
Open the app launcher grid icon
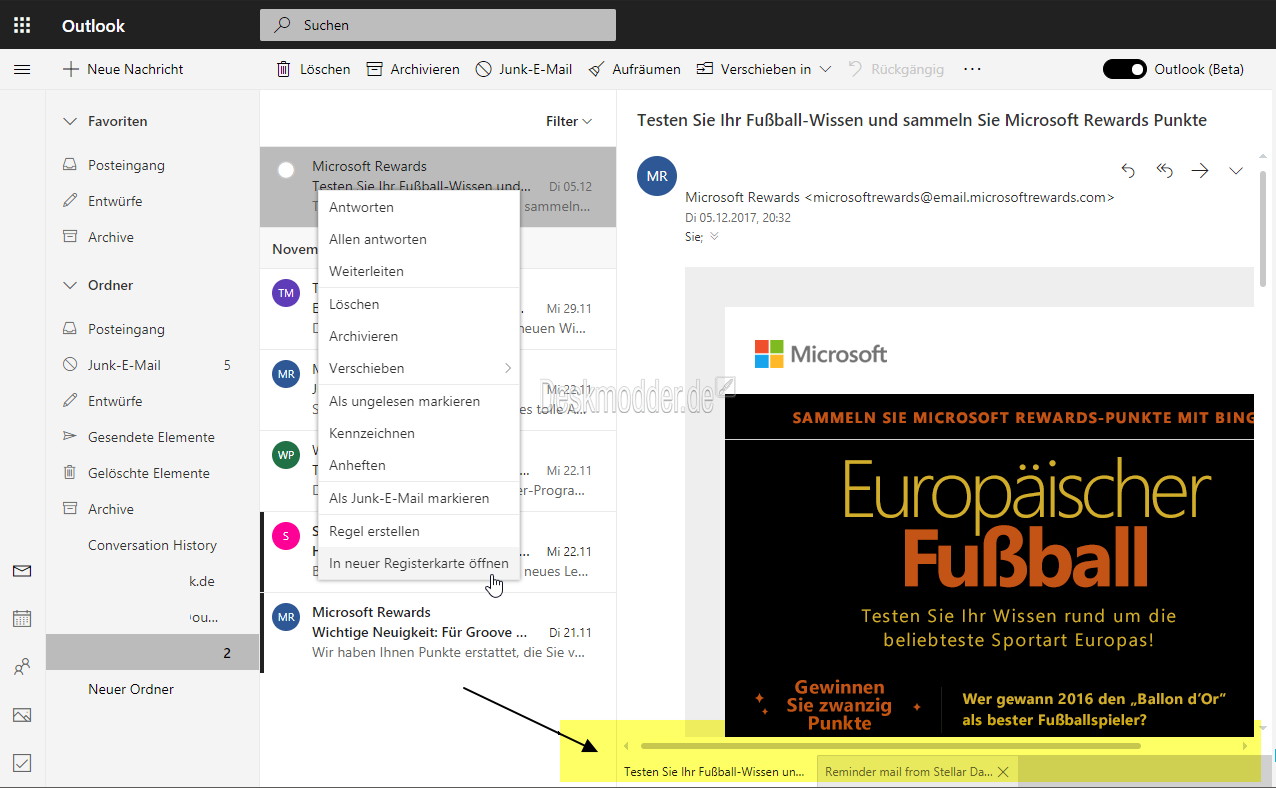[22, 25]
